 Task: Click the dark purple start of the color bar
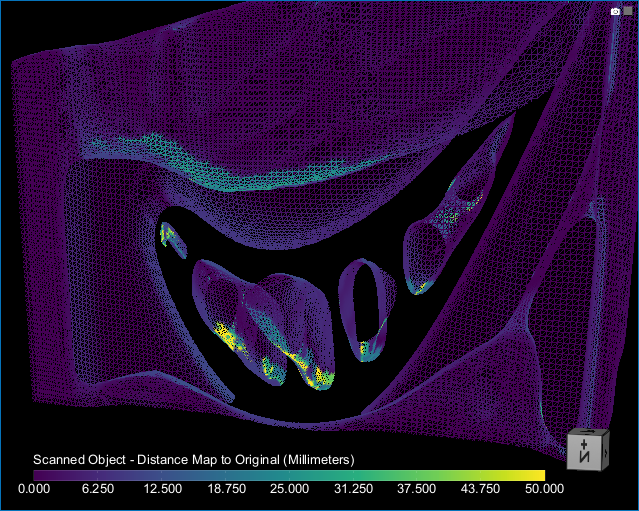tap(38, 475)
